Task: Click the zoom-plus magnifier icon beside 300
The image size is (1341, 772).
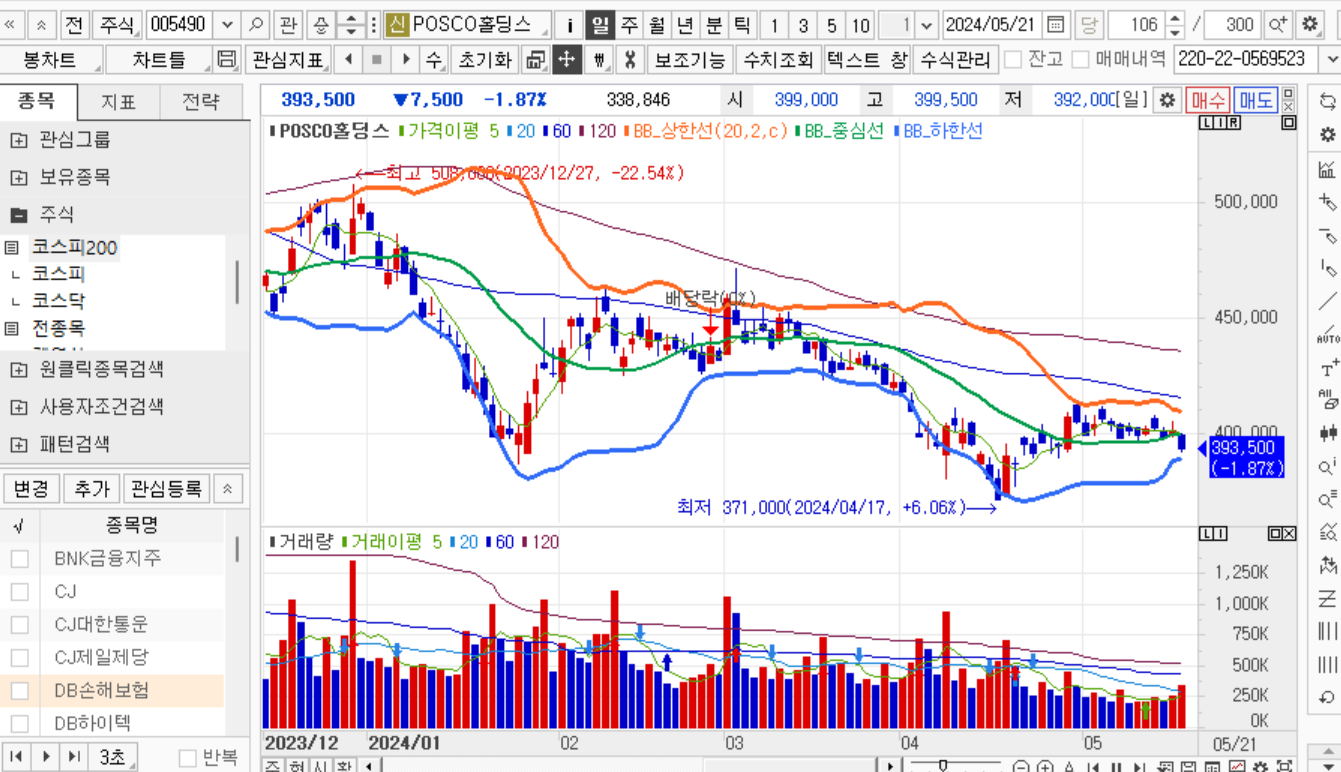Action: pos(1277,25)
